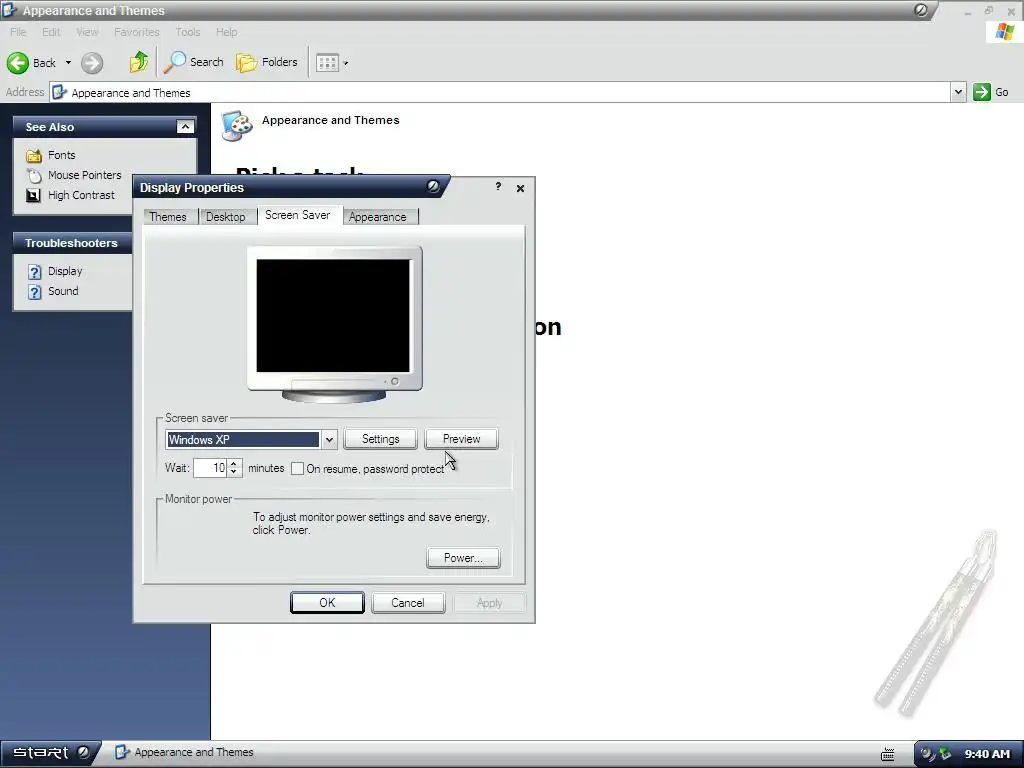Click the Display troubleshooter help icon
This screenshot has width=1024, height=768.
[x=35, y=272]
